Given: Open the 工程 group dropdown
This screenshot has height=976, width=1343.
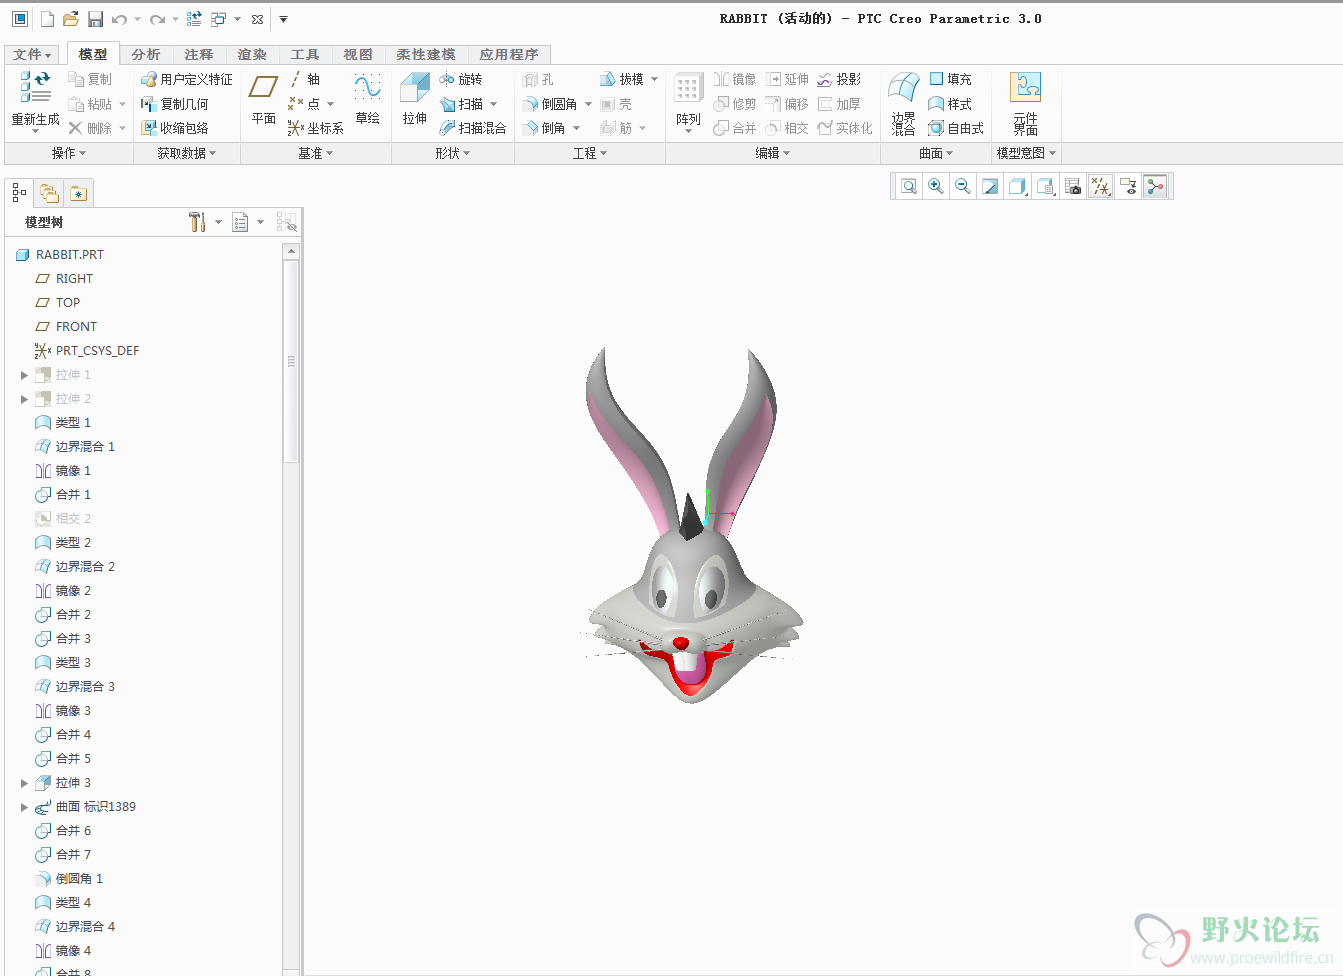Looking at the screenshot, I should [x=590, y=153].
